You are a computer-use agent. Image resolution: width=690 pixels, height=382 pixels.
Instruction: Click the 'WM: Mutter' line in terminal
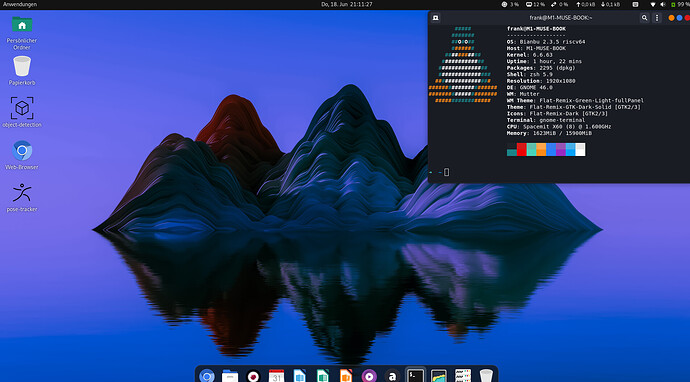coord(523,94)
